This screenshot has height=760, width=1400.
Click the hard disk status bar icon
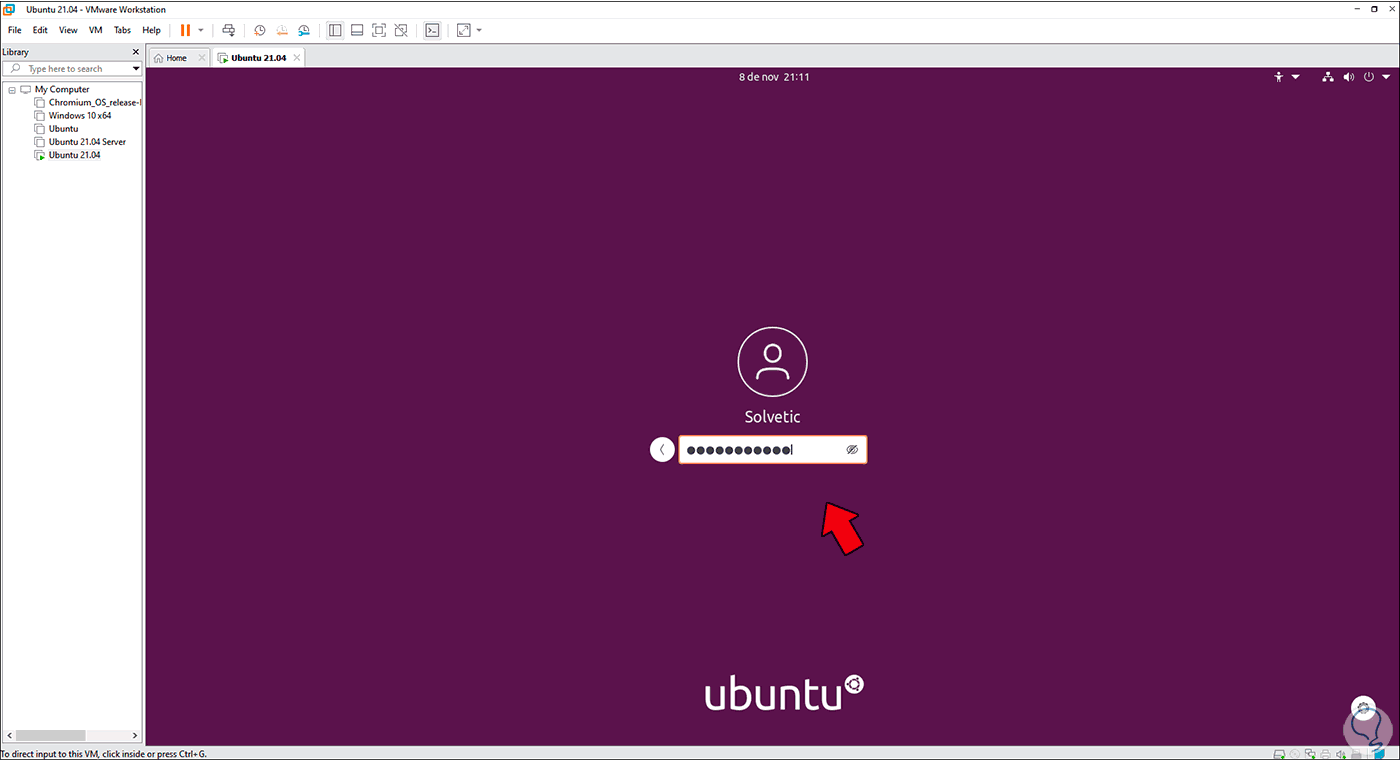1281,753
